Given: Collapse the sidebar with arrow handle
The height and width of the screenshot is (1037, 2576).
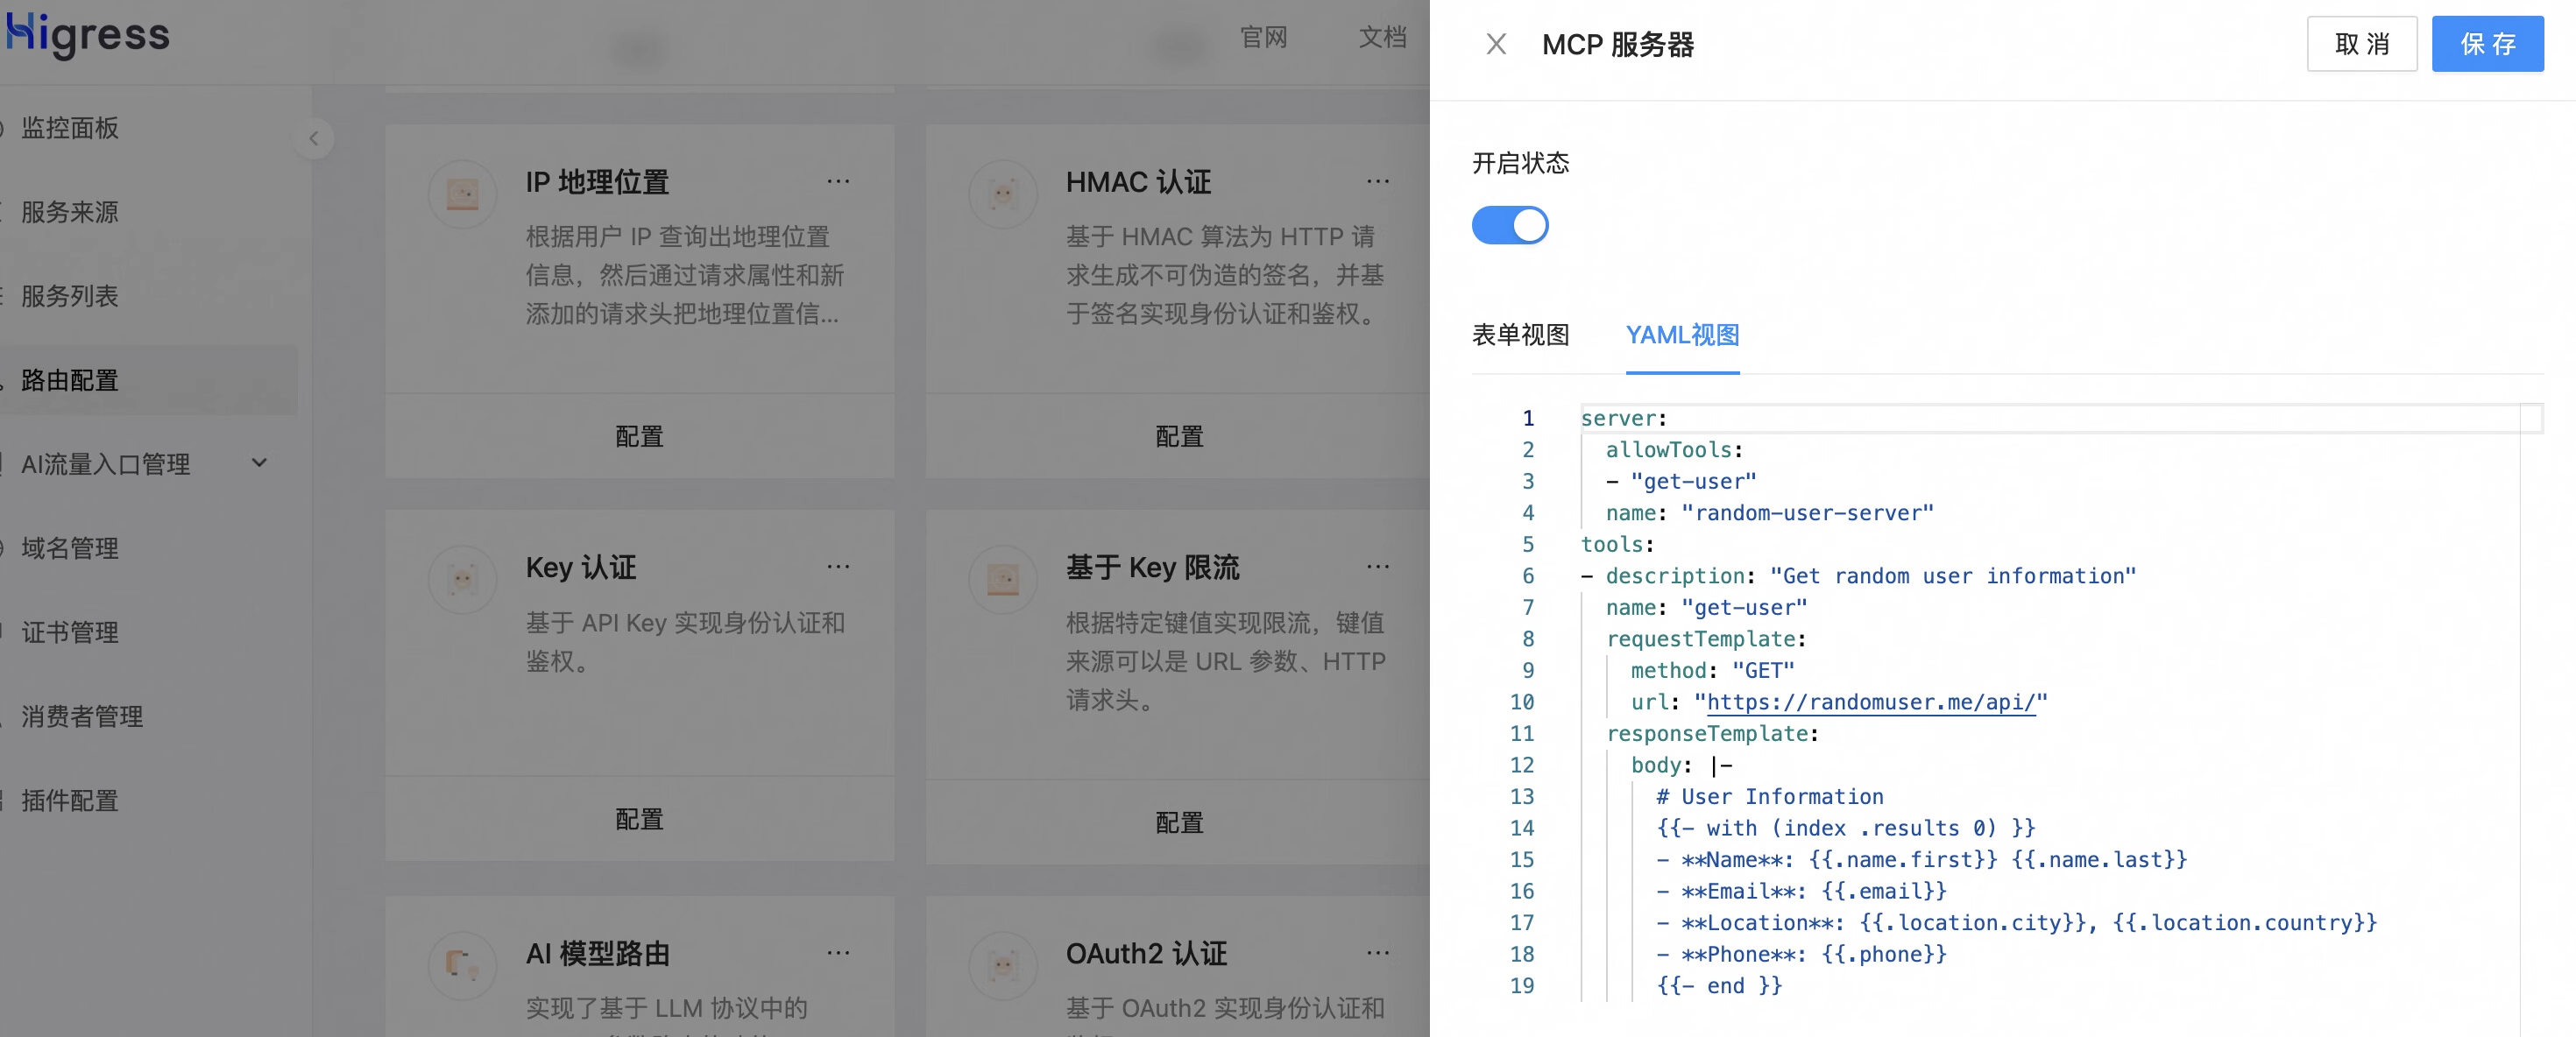Looking at the screenshot, I should [x=313, y=138].
